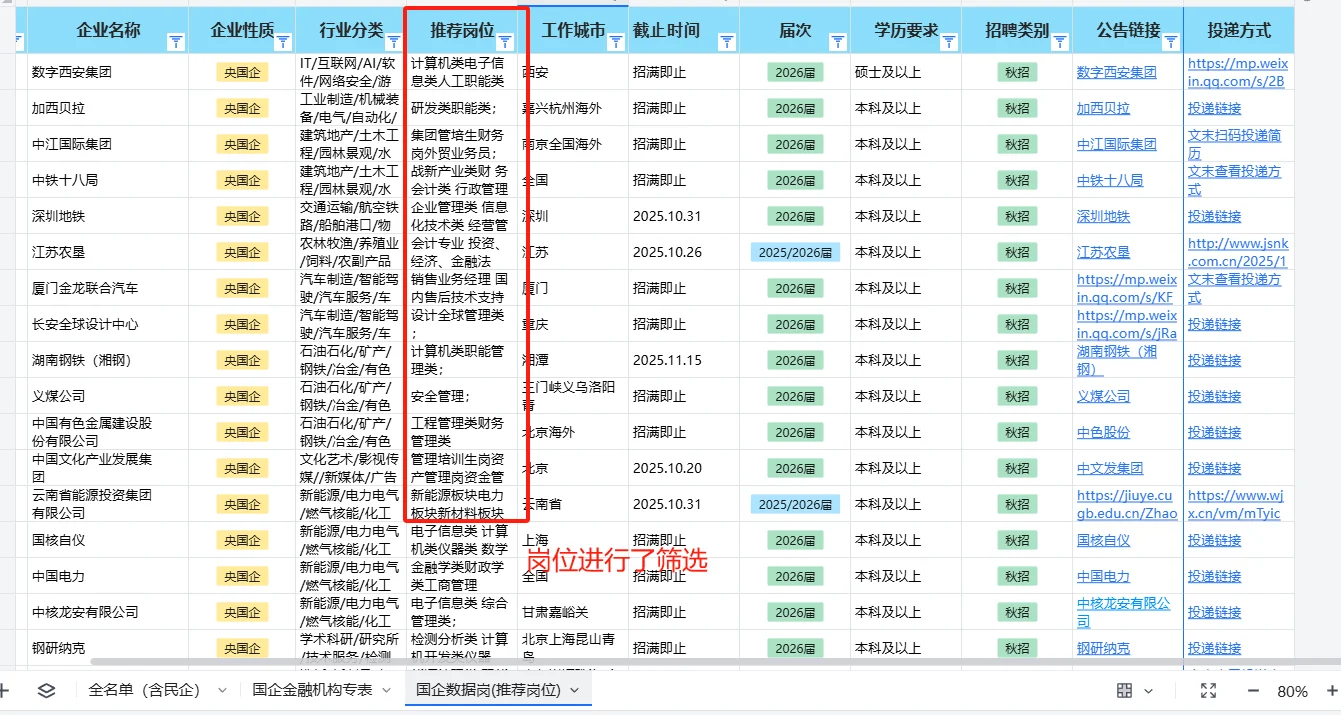Open 中铁十八局 announcement link

tap(1109, 180)
